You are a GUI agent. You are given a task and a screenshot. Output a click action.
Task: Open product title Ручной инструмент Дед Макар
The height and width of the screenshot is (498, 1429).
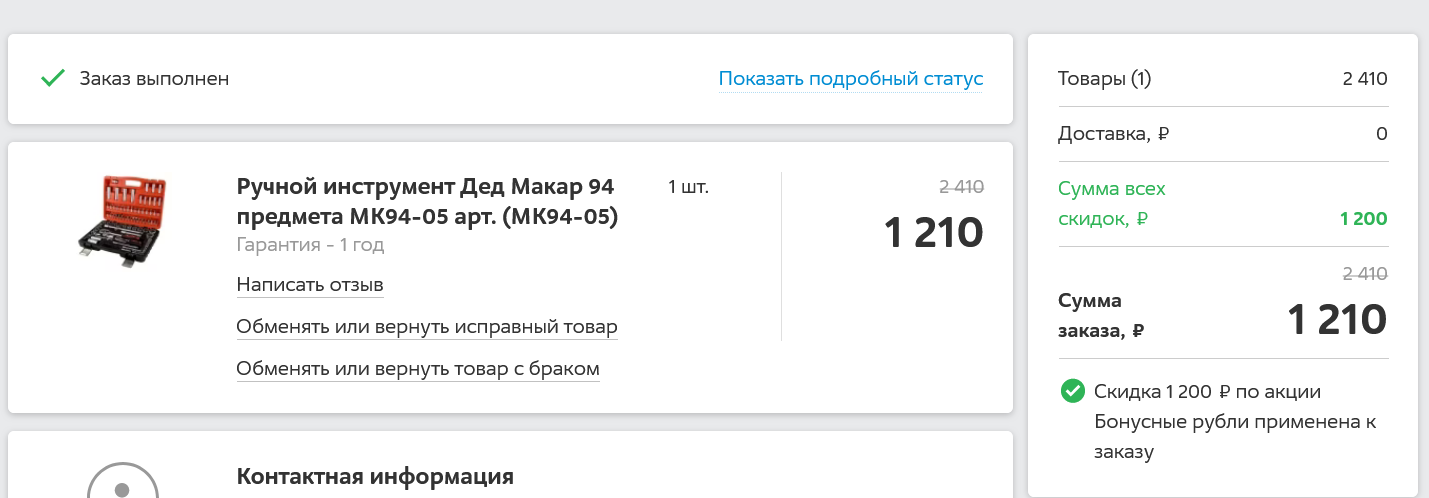coord(427,201)
